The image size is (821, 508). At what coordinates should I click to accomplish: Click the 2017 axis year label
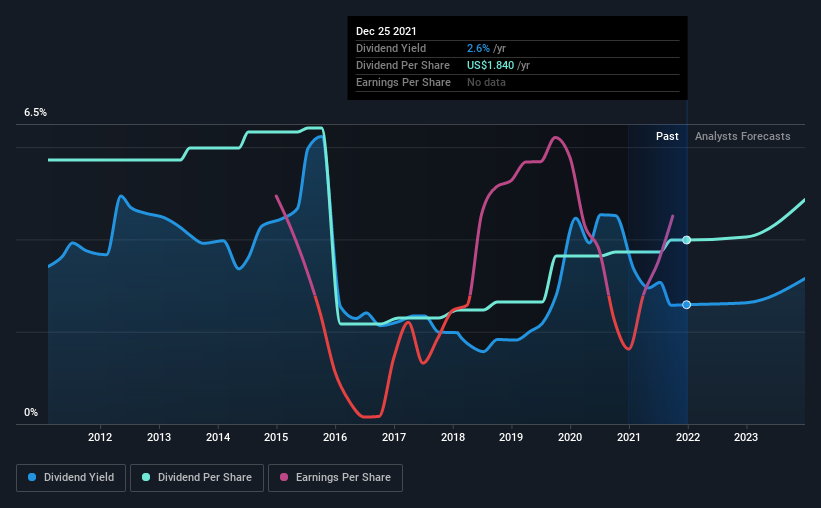(394, 437)
